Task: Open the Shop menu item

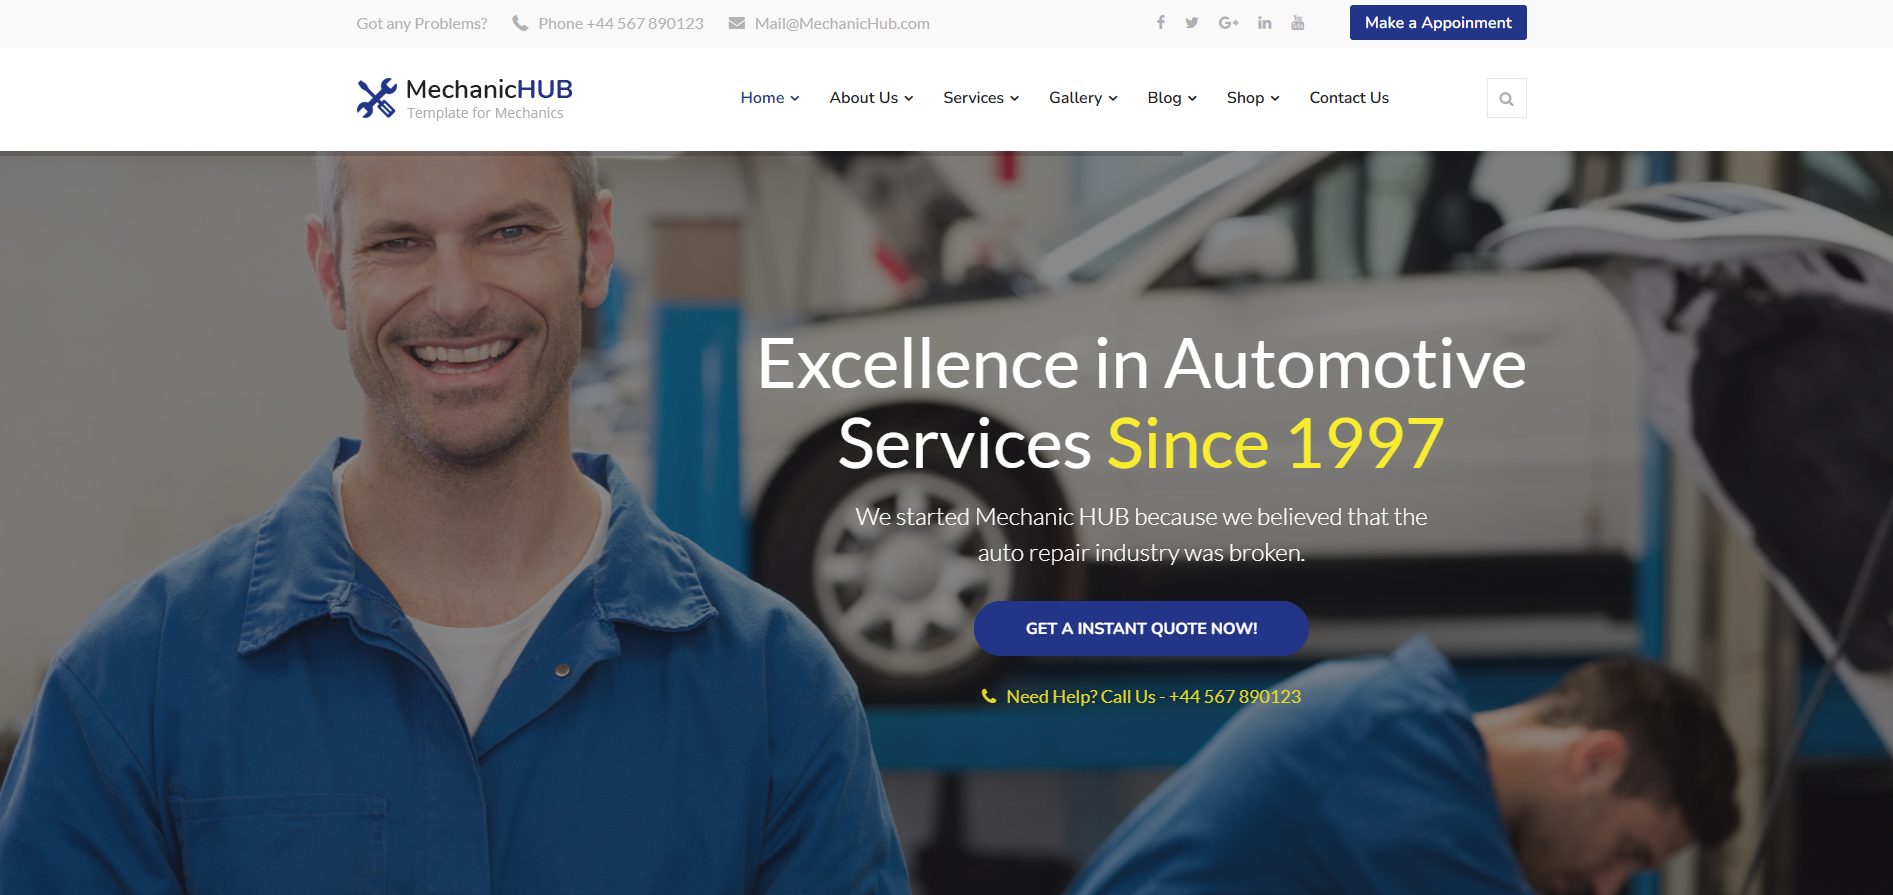Action: (x=1253, y=98)
